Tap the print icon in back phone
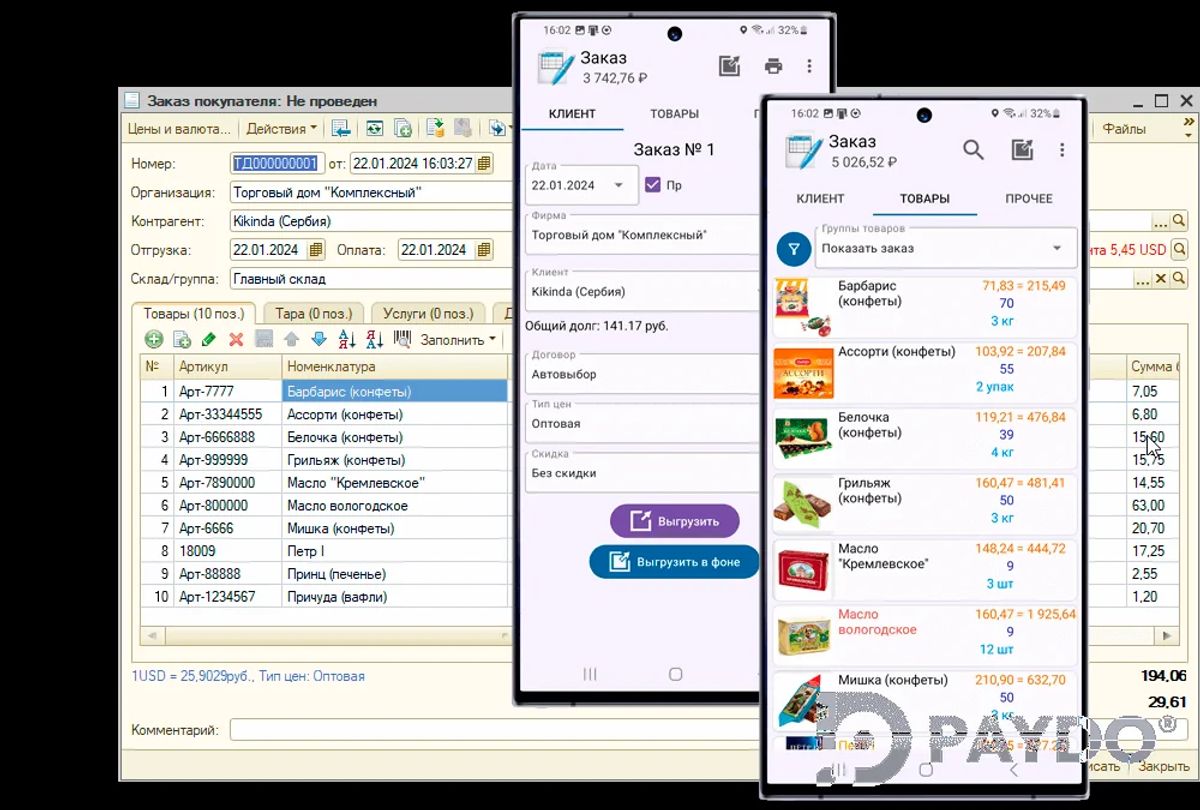 pyautogui.click(x=773, y=66)
